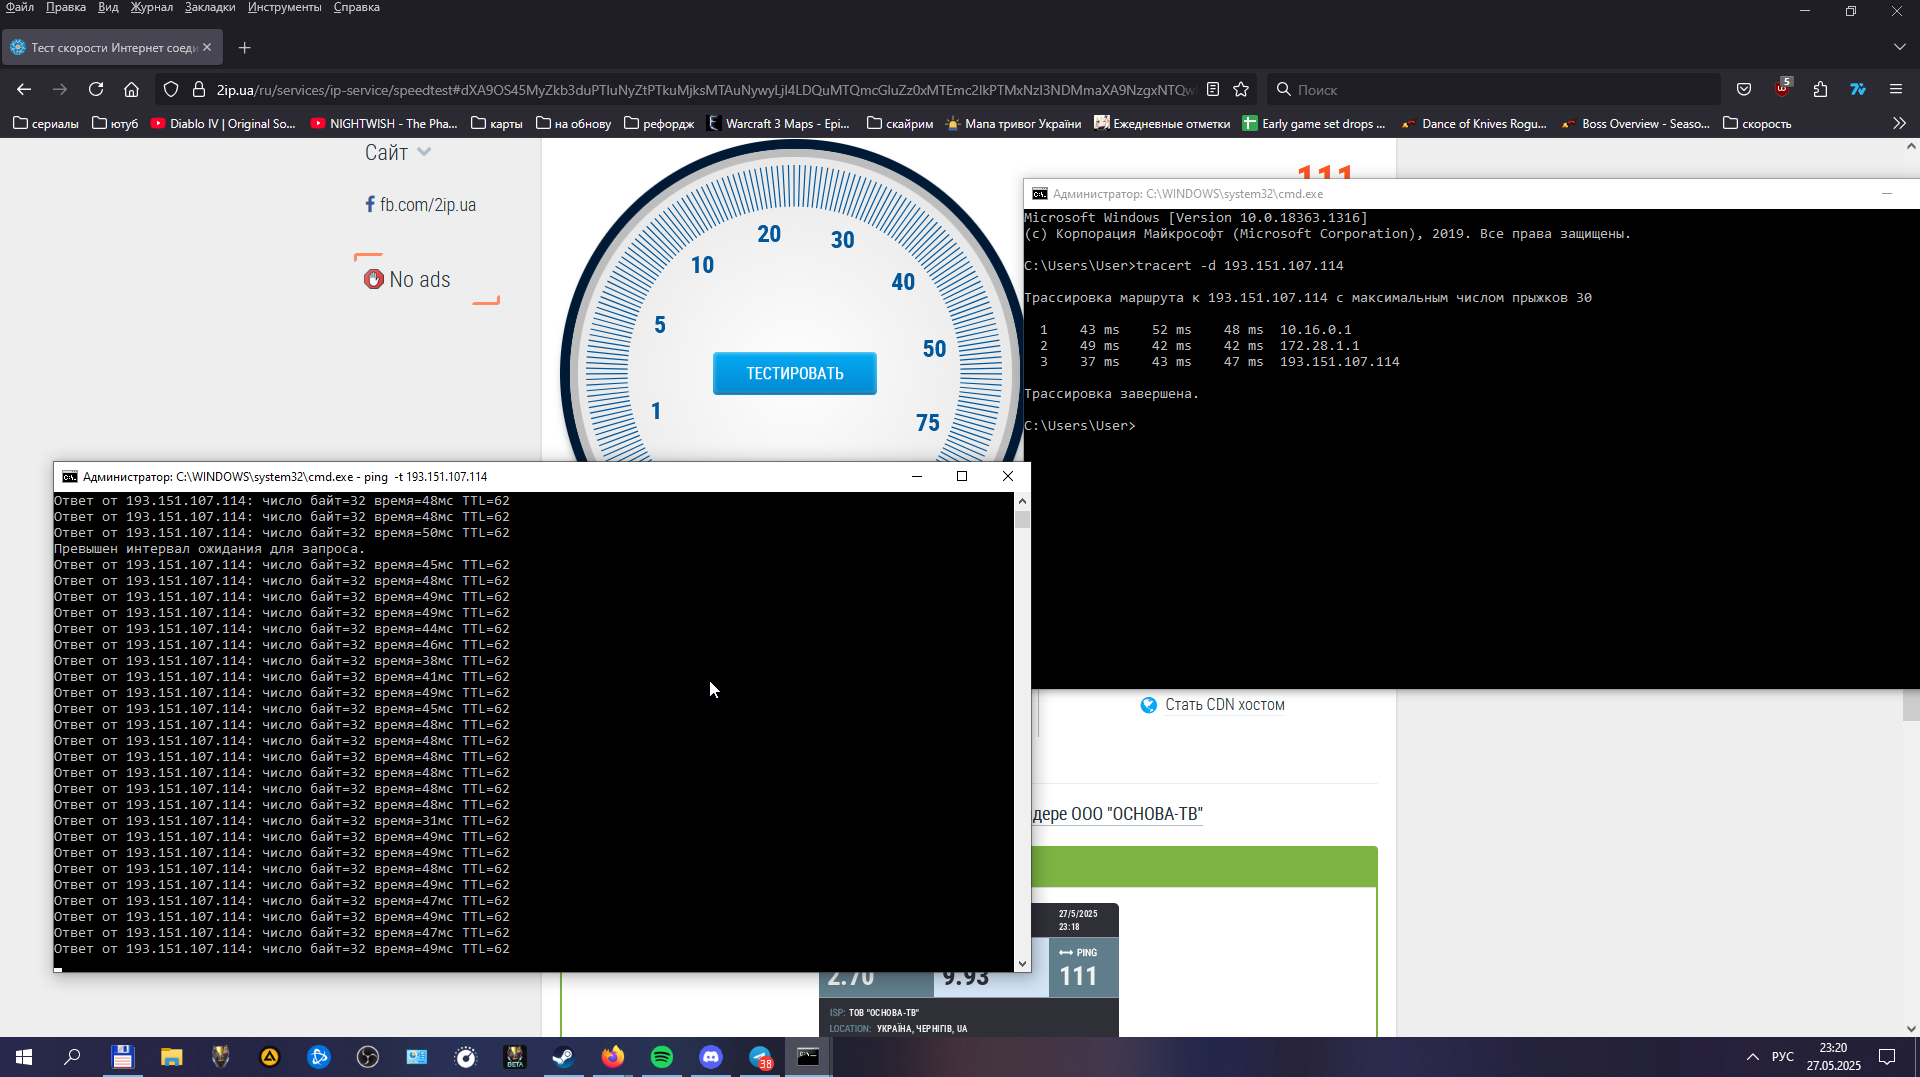This screenshot has height=1077, width=1920.
Task: Show more bookmarks overflow chevron
Action: [1899, 124]
